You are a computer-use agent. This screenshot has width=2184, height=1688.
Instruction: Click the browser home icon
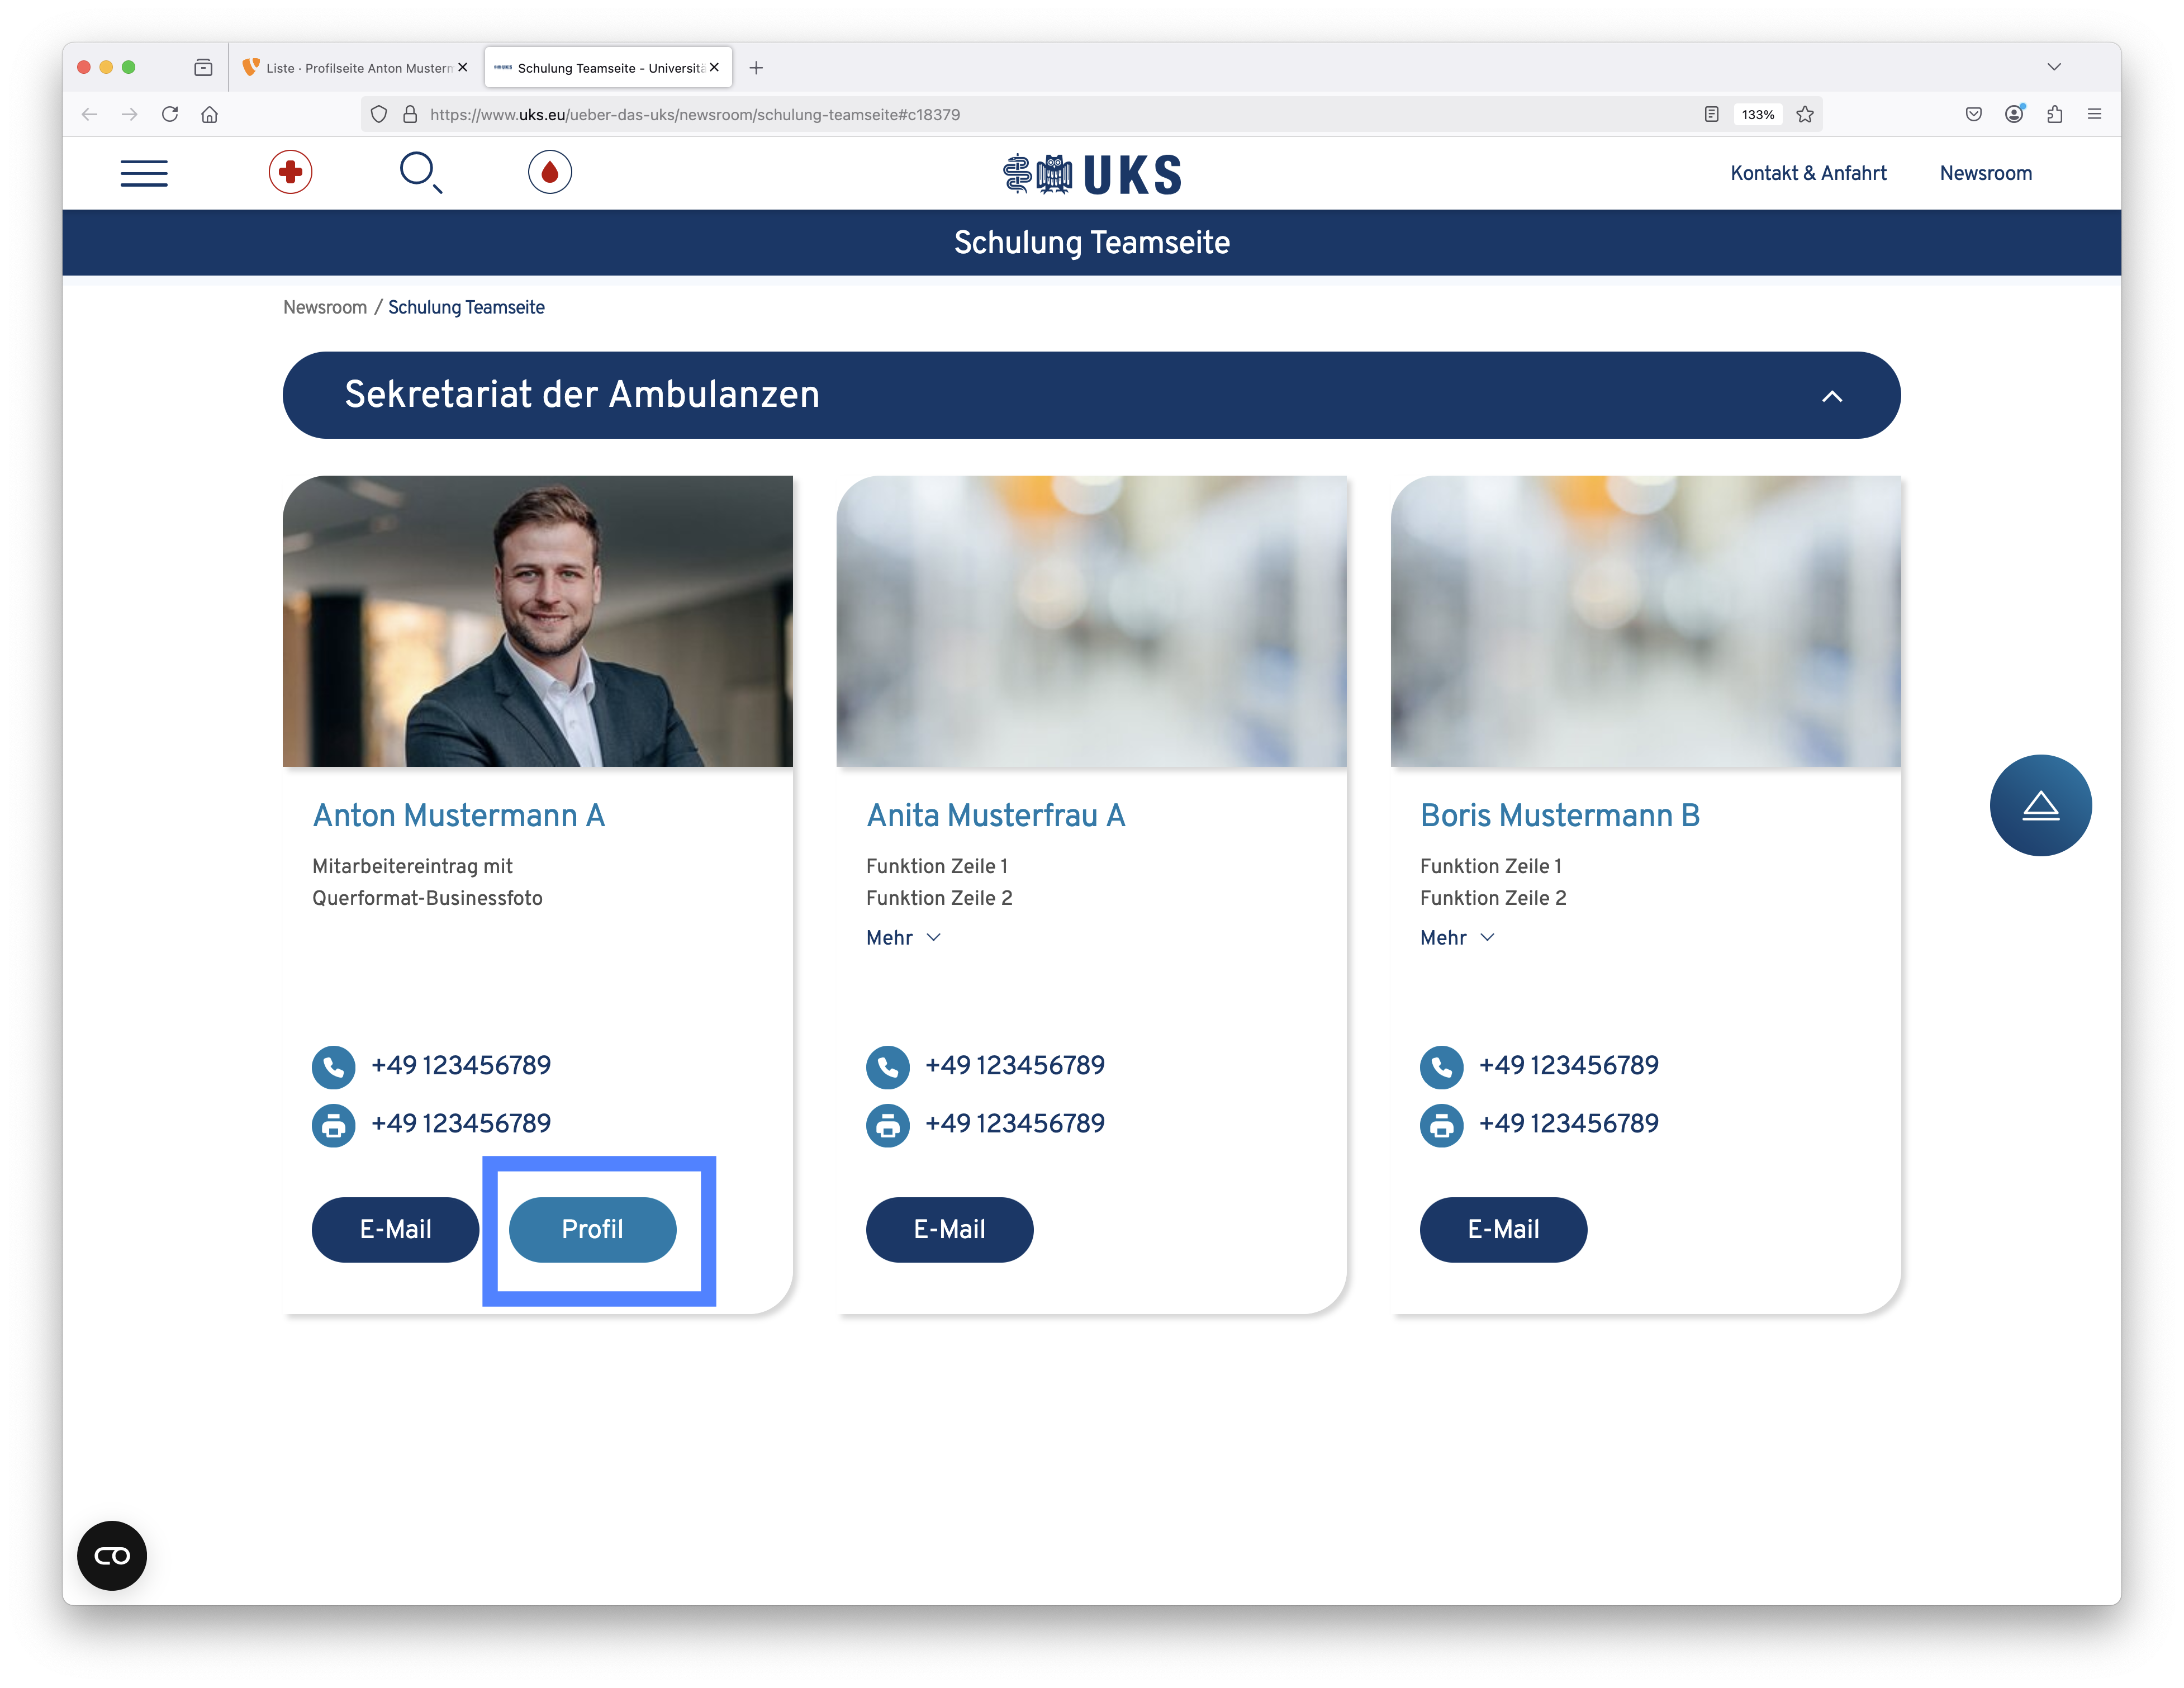pos(209,114)
